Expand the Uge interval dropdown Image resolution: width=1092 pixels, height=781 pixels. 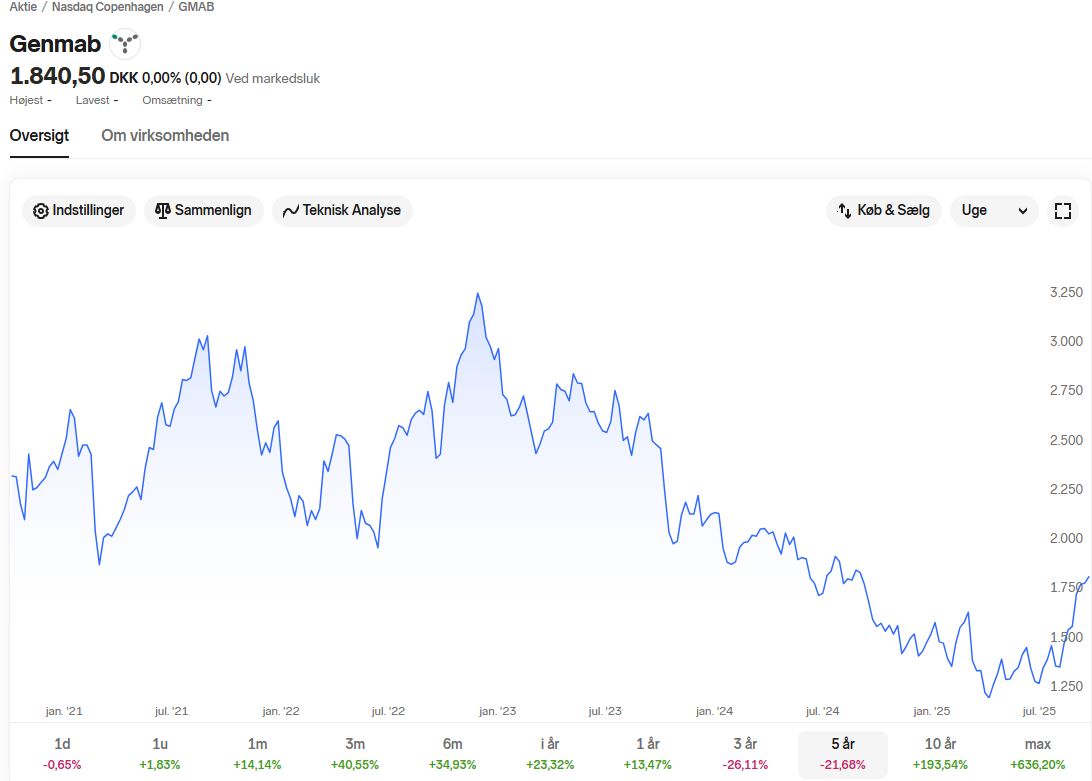pos(994,210)
